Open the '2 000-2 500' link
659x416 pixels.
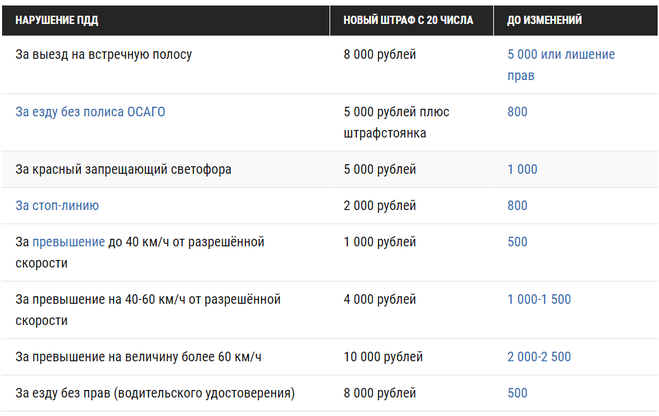tap(539, 357)
